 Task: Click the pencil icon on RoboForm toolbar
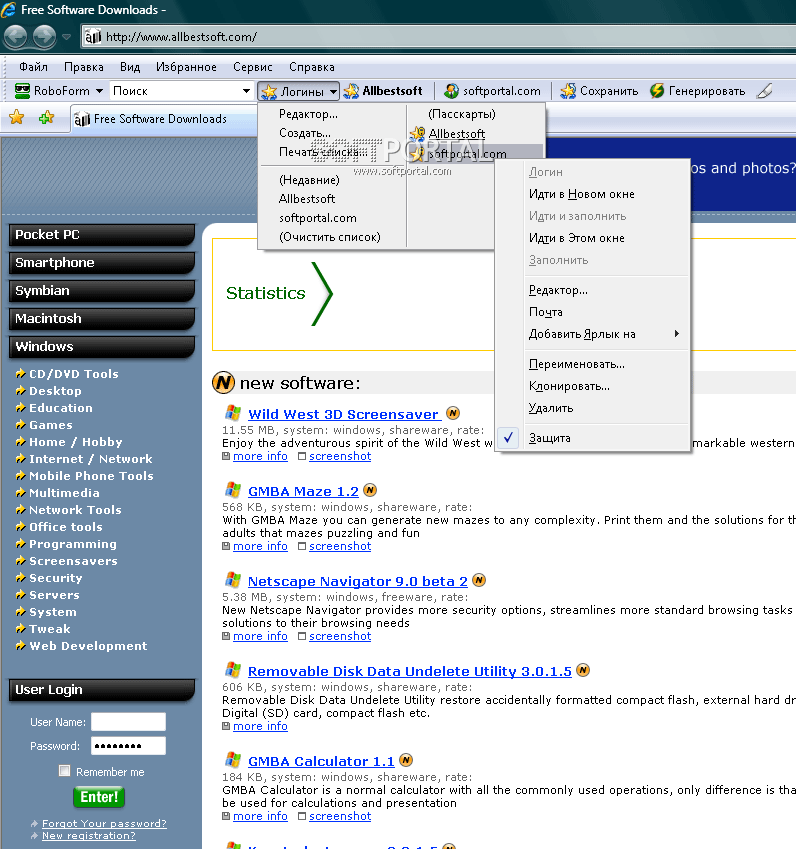pos(765,91)
